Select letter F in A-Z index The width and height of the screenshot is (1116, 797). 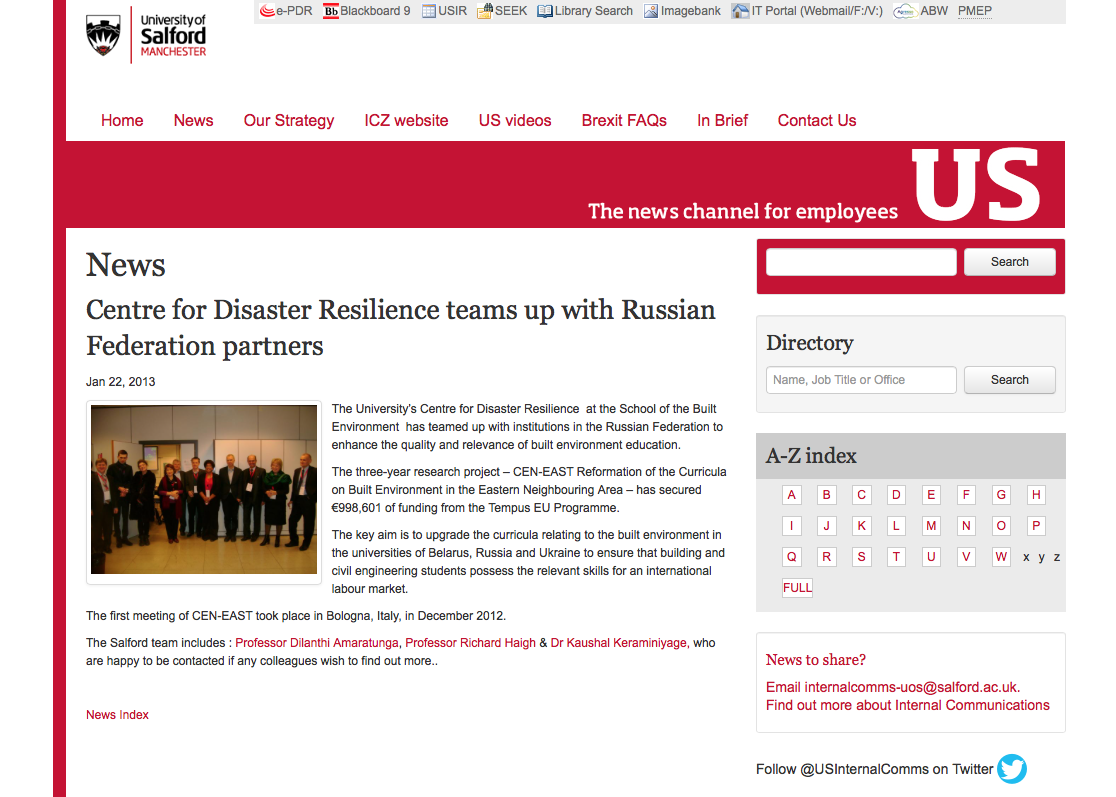(966, 495)
